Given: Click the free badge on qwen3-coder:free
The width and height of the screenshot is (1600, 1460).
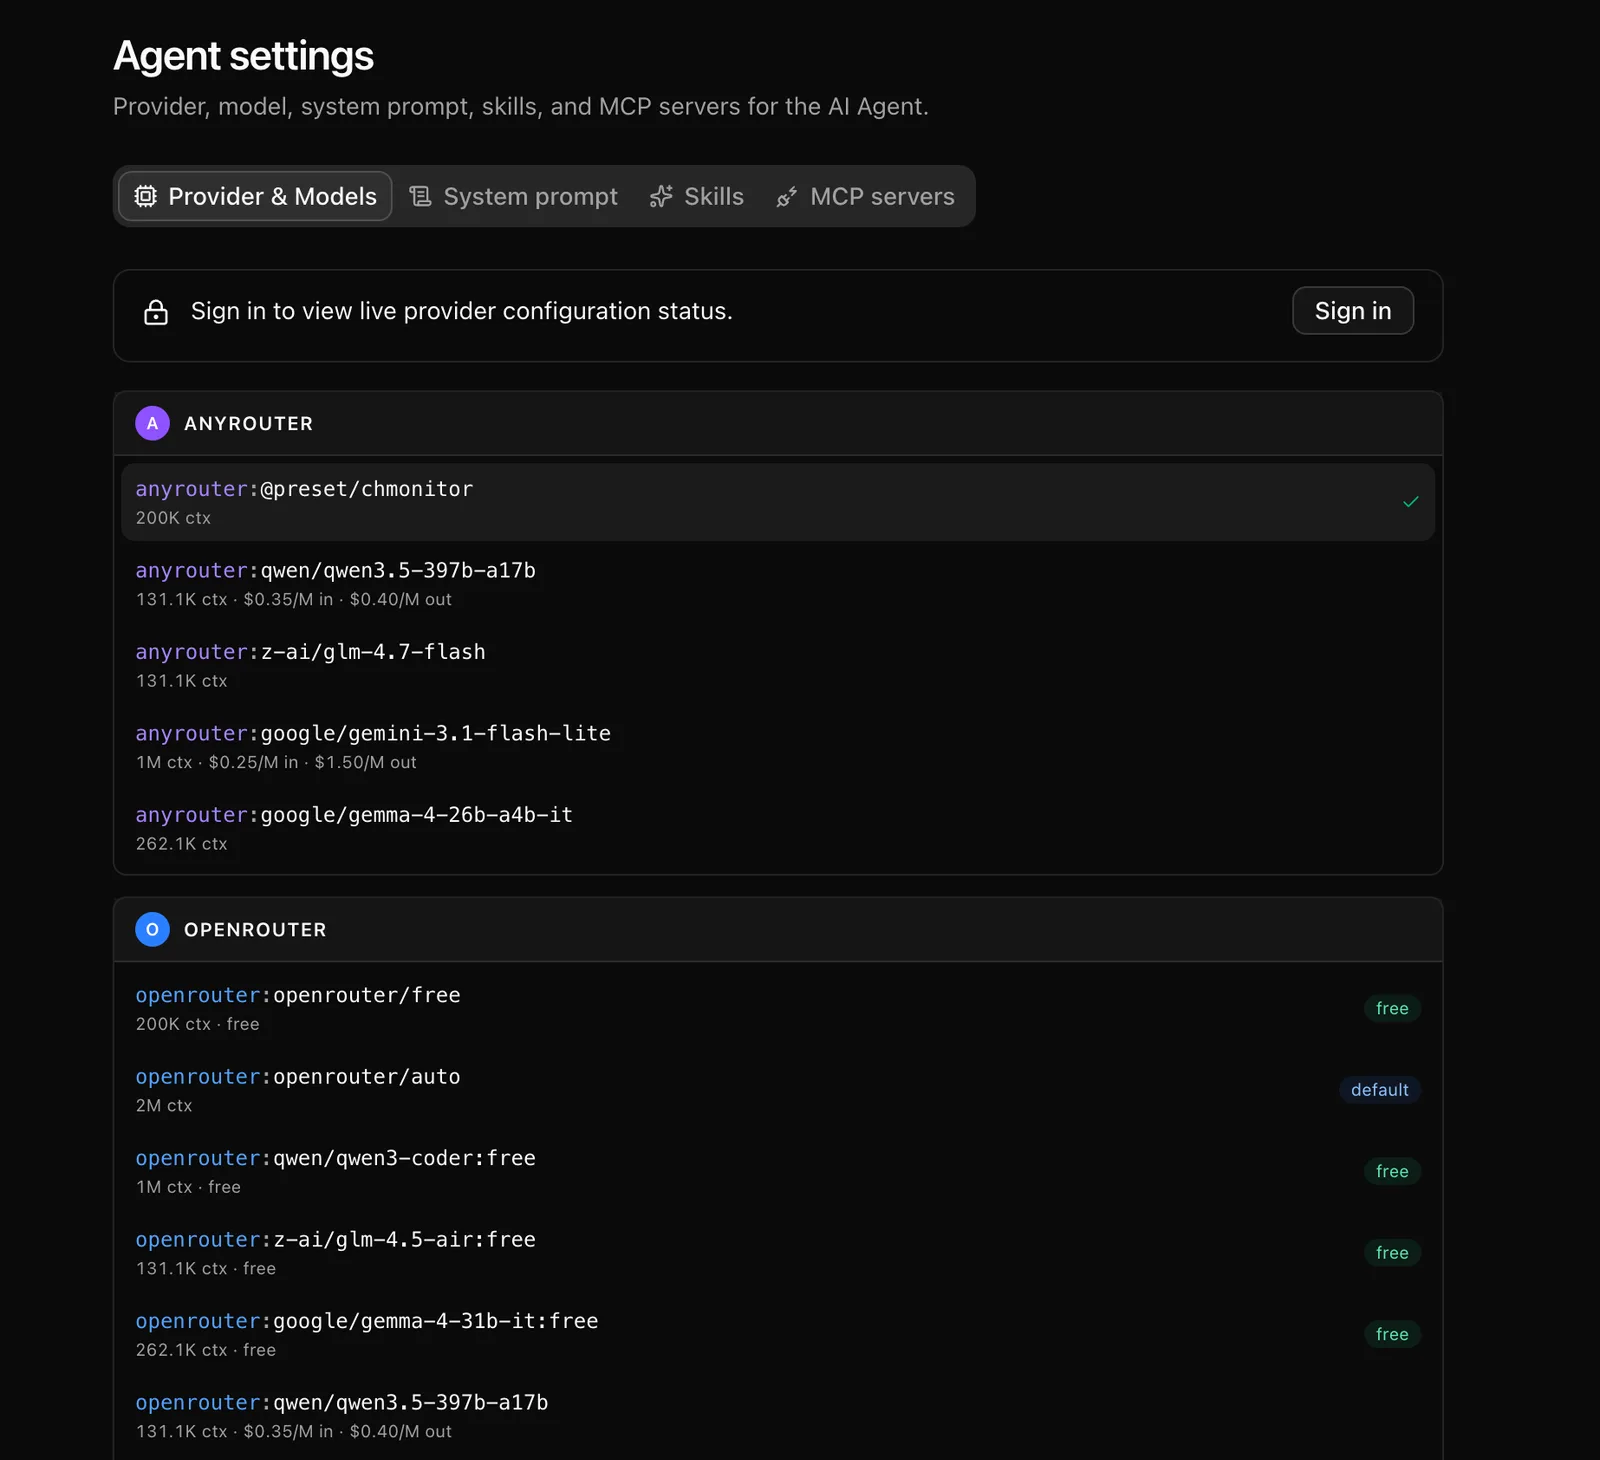Looking at the screenshot, I should coord(1392,1171).
